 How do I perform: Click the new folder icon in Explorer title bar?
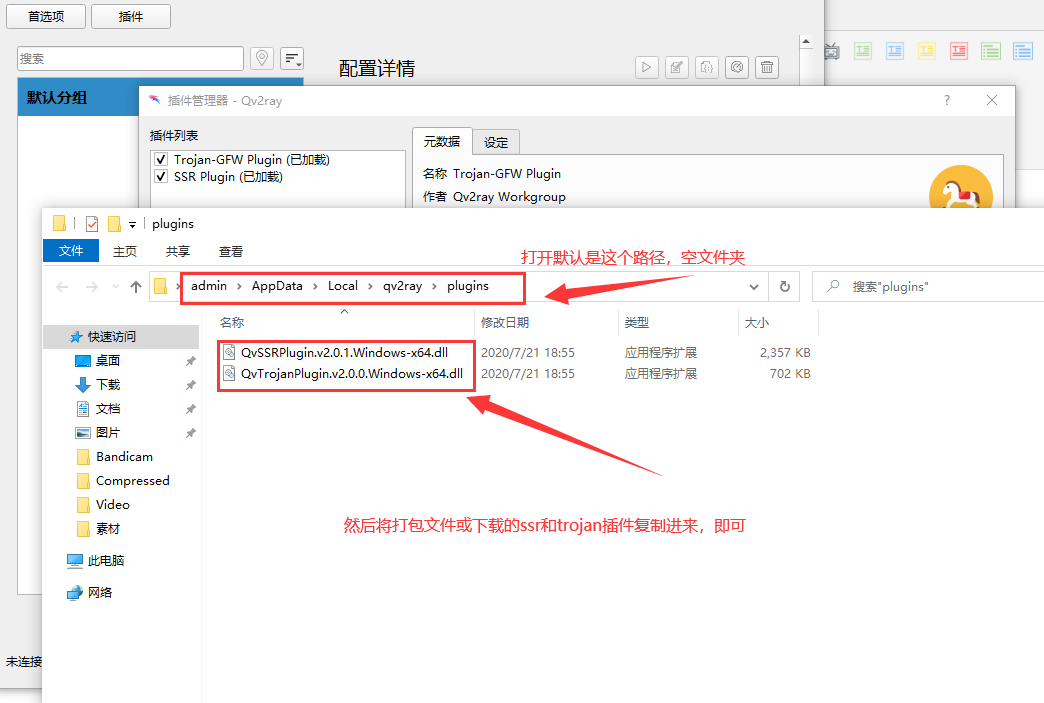coord(114,224)
